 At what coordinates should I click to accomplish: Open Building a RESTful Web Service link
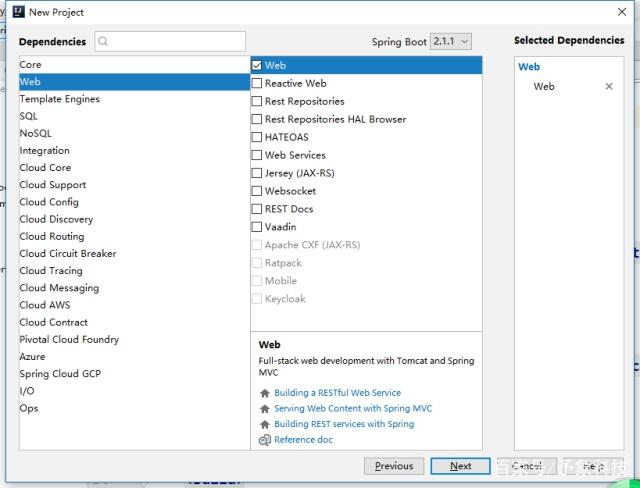pyautogui.click(x=338, y=393)
